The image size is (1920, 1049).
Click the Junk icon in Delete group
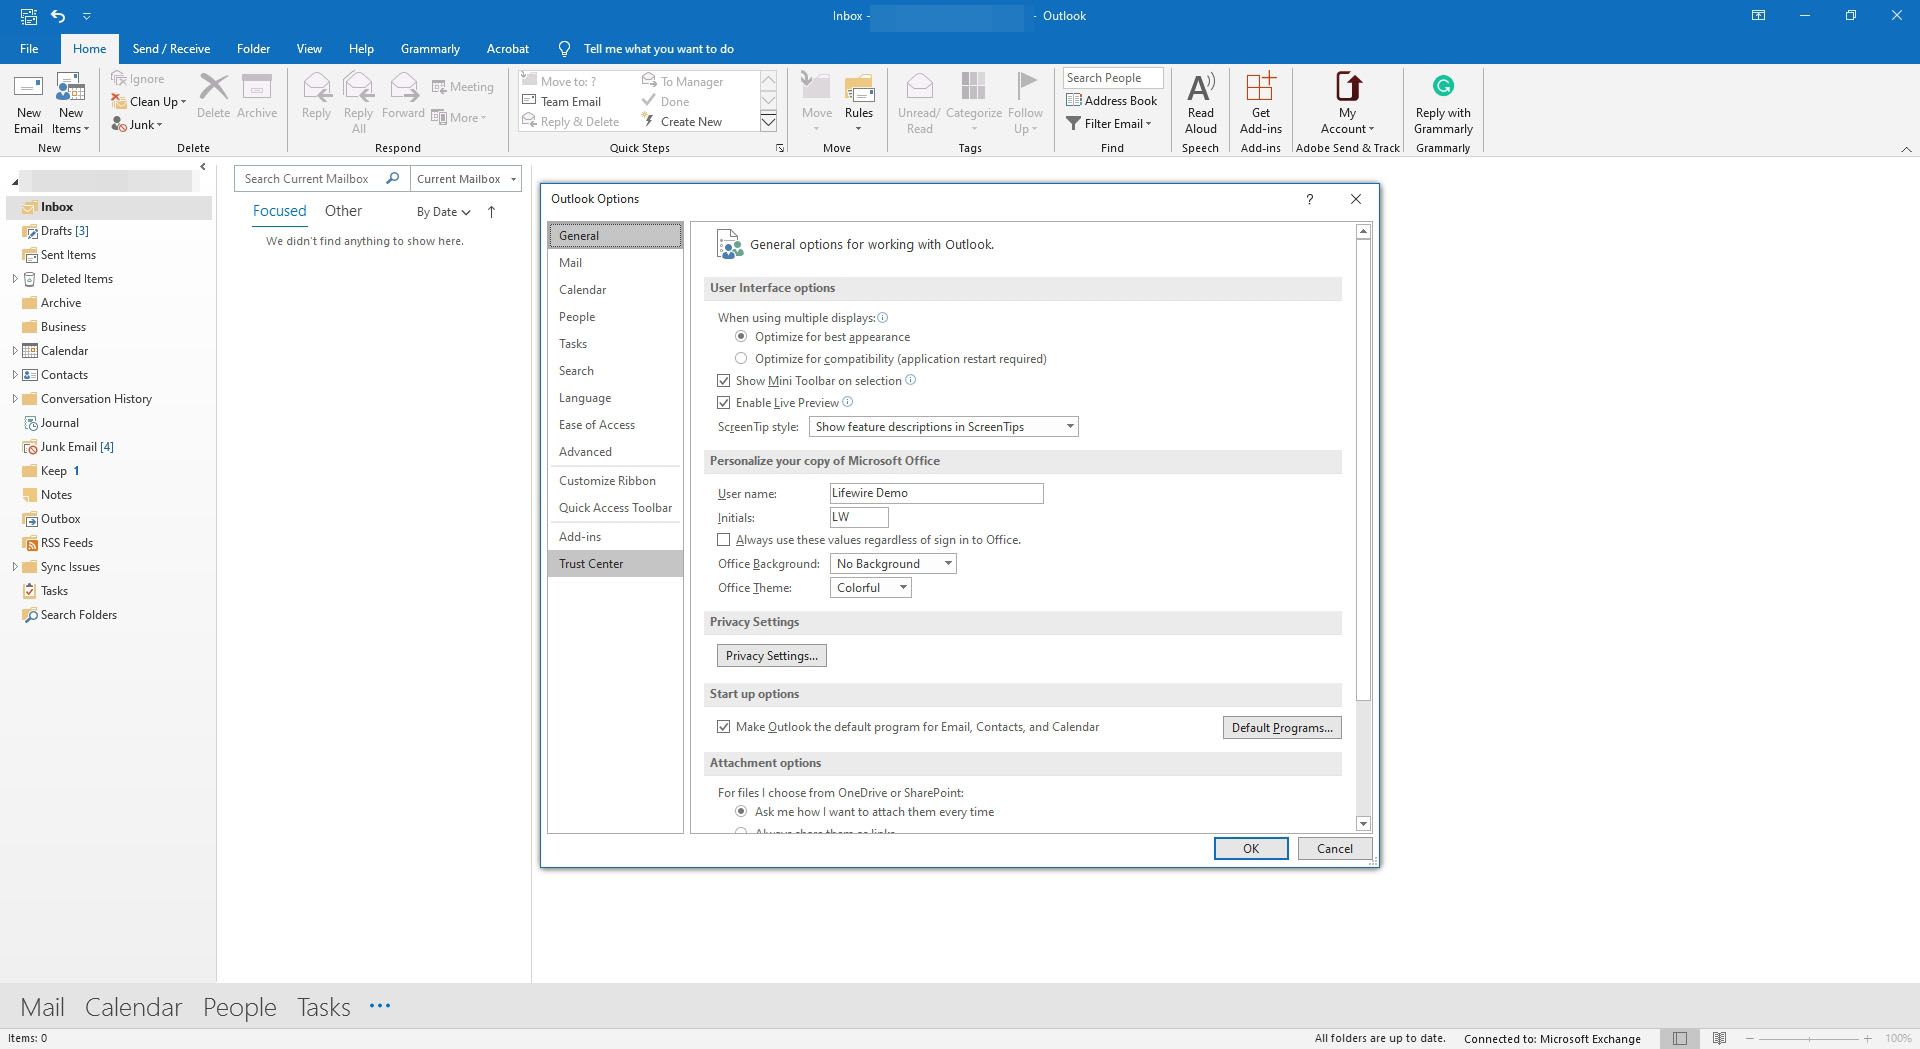[x=118, y=124]
